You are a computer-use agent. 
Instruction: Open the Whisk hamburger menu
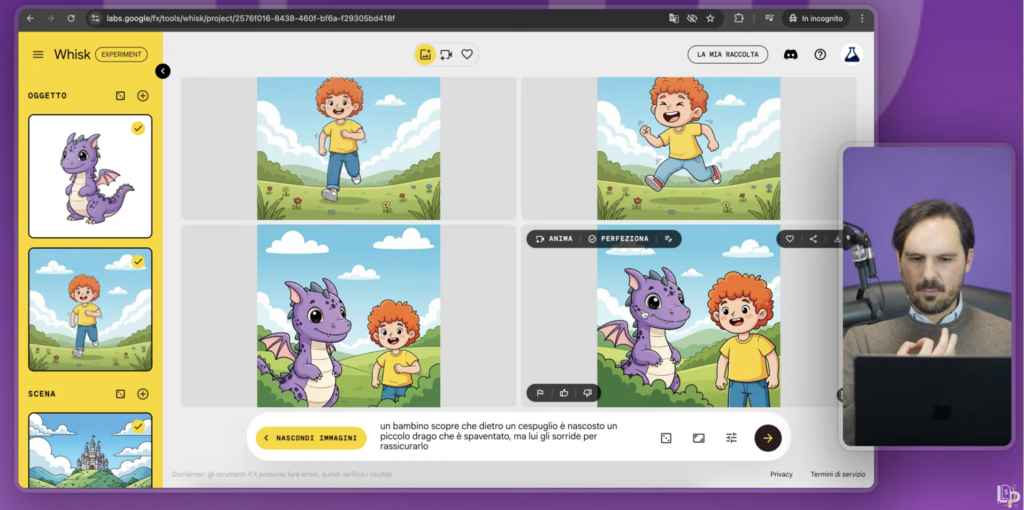(38, 55)
